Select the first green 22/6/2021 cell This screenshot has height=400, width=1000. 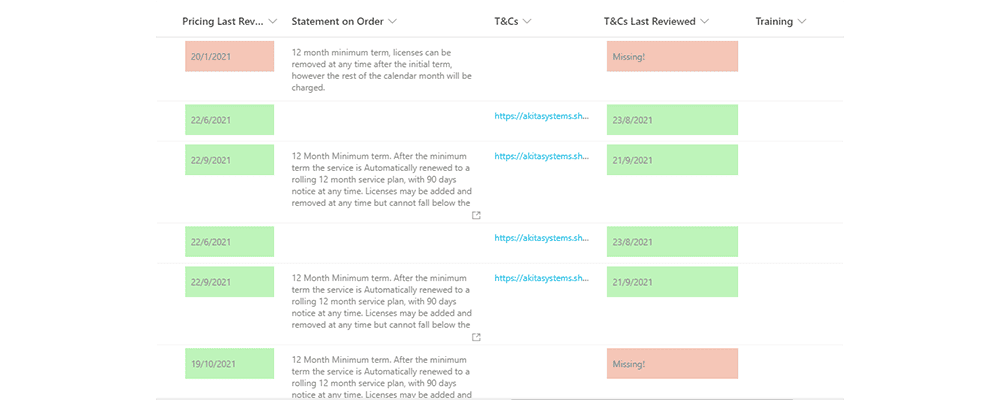pos(230,120)
